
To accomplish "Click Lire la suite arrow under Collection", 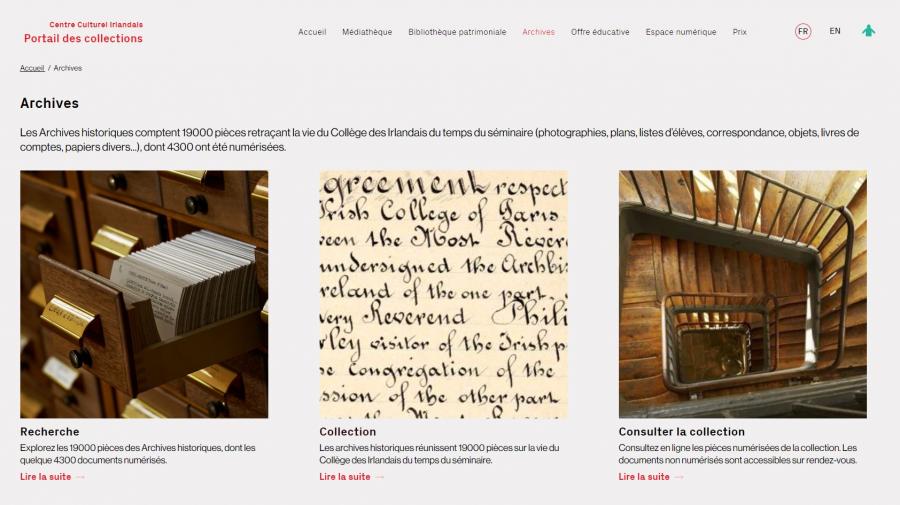I will [x=379, y=477].
